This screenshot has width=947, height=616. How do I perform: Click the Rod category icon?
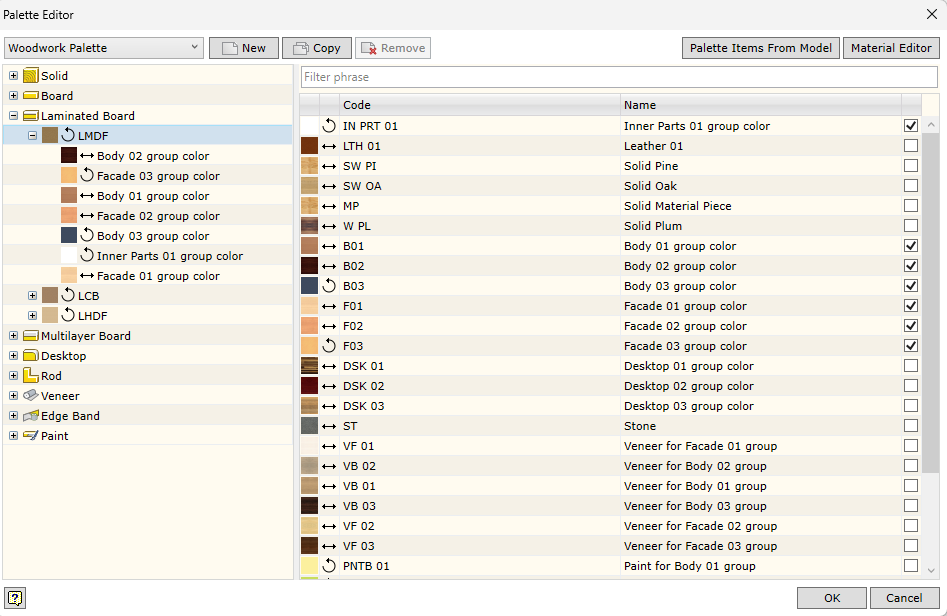(31, 376)
